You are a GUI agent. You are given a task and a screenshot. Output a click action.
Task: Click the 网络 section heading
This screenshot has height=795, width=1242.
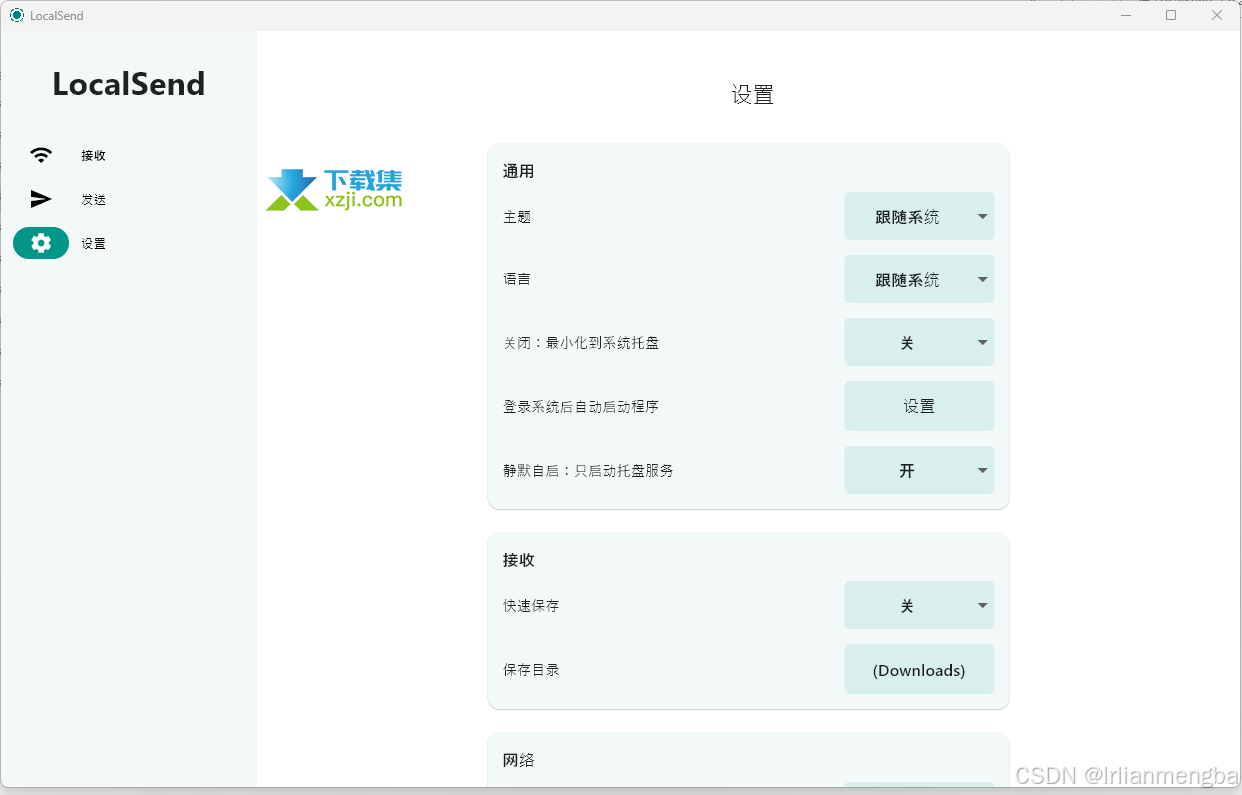[x=518, y=760]
